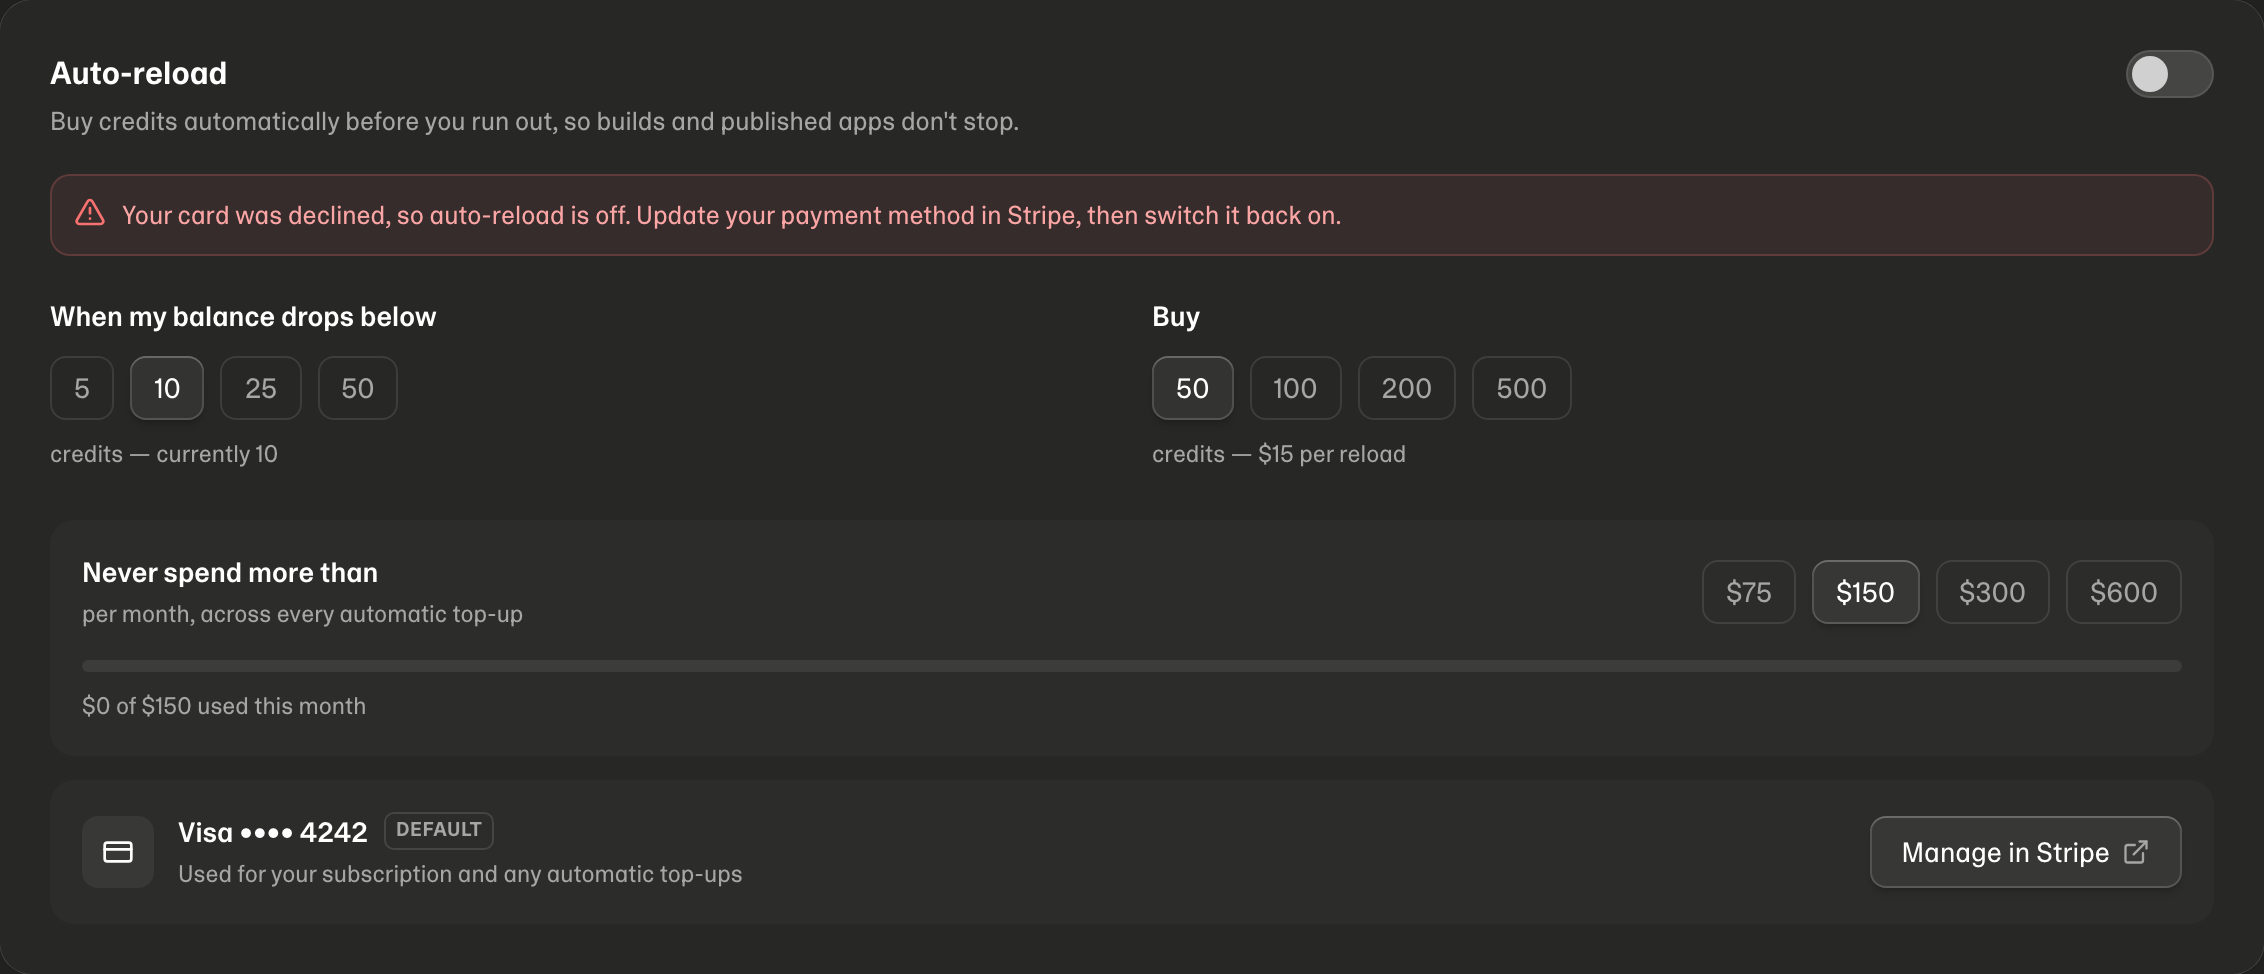Screen dimensions: 2264x974
Task: Buy 500 credits per reload
Action: 1522,388
